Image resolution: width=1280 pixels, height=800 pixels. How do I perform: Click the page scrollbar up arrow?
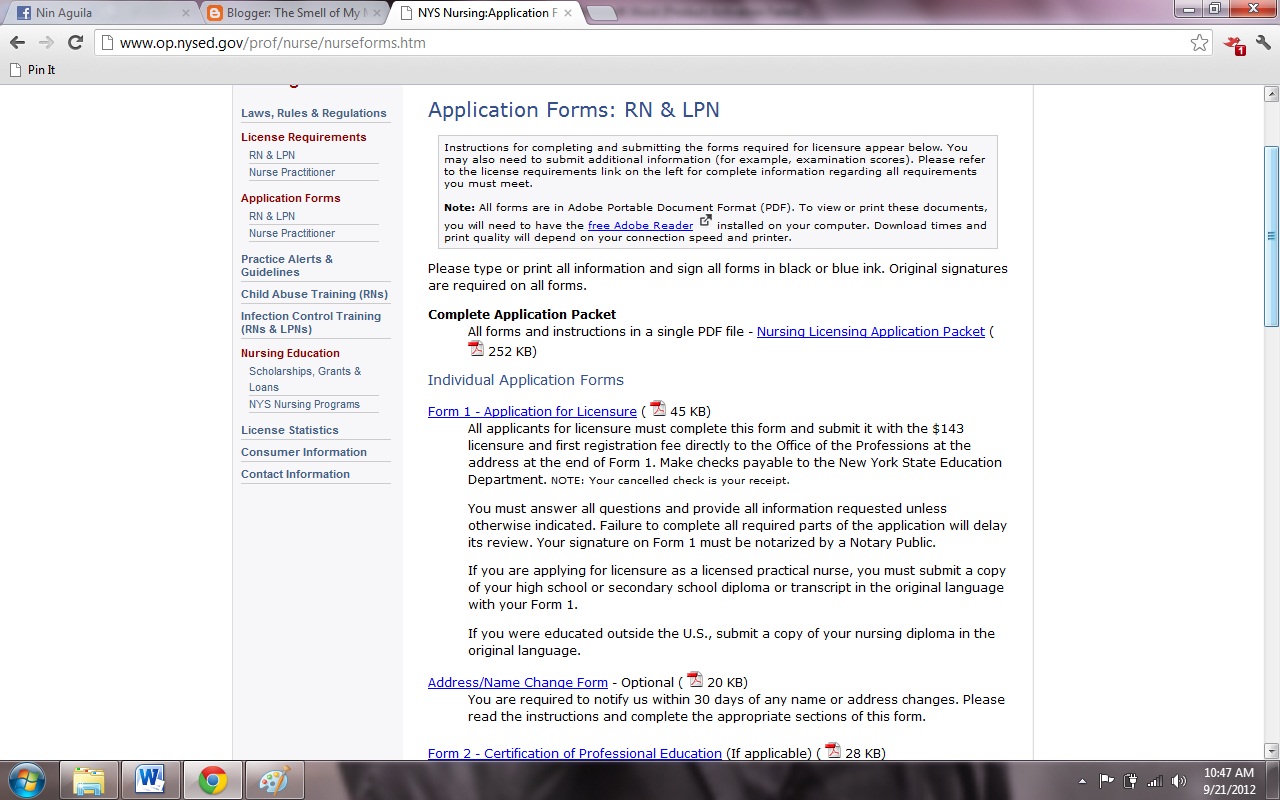(x=1271, y=94)
